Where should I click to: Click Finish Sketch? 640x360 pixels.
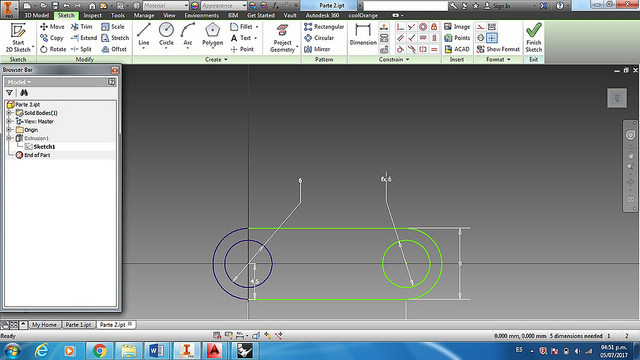(533, 38)
